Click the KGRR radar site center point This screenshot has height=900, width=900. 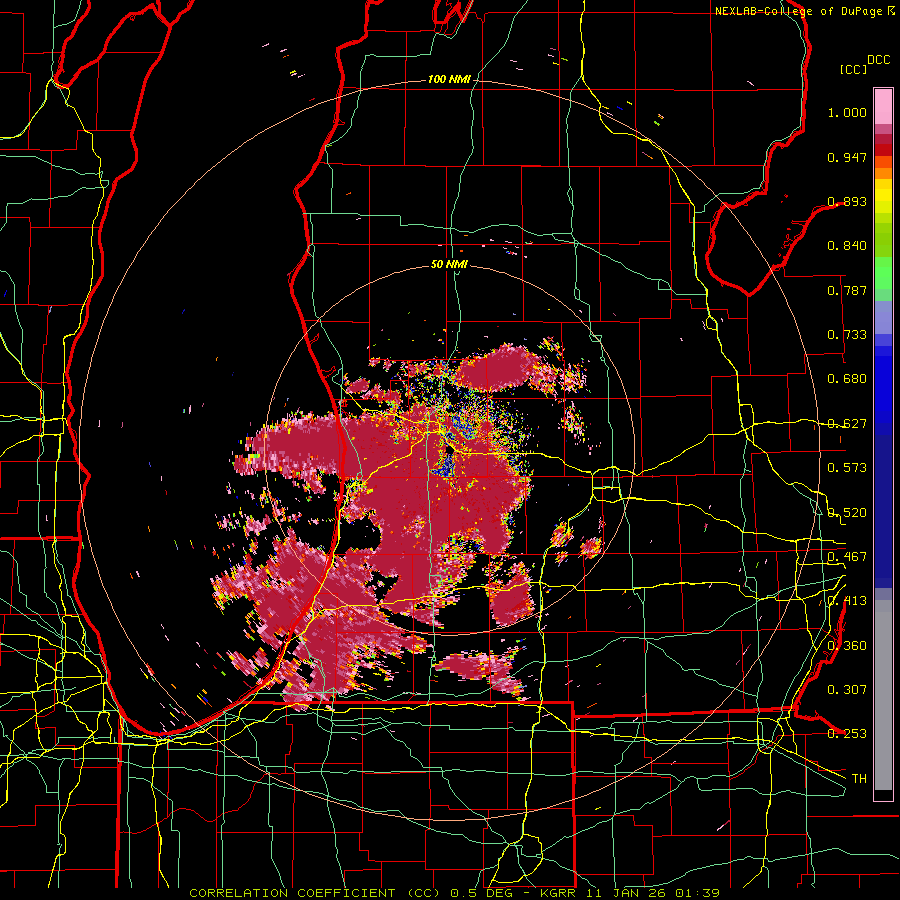click(449, 449)
